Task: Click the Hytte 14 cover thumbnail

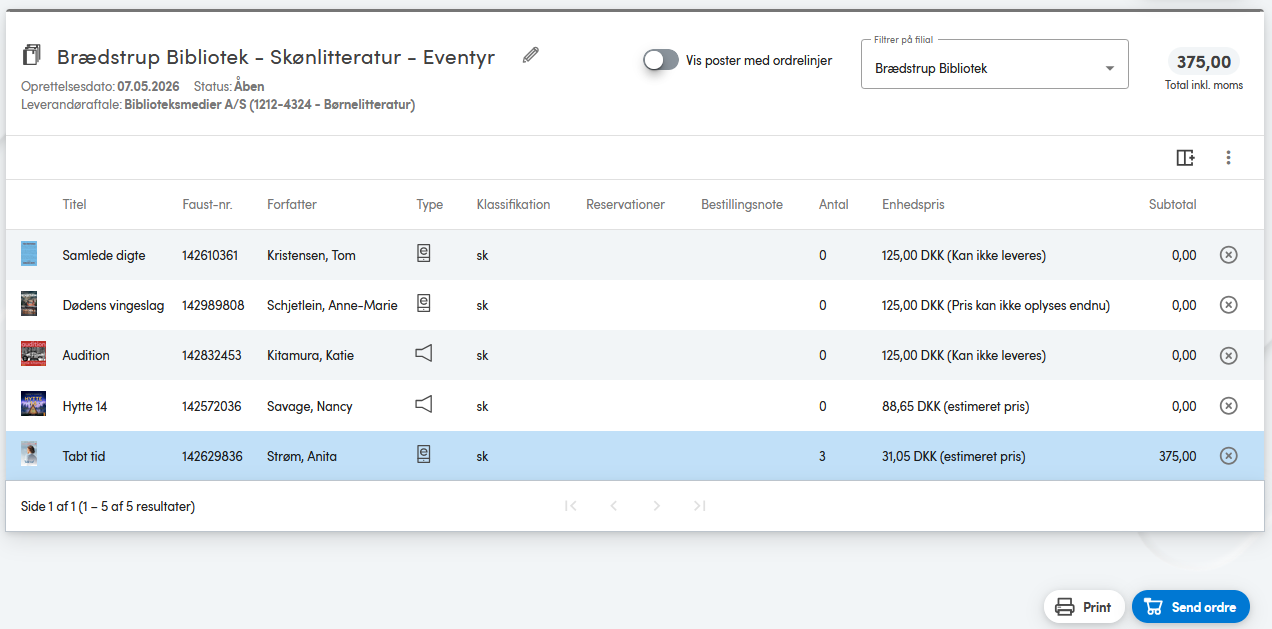Action: tap(33, 404)
